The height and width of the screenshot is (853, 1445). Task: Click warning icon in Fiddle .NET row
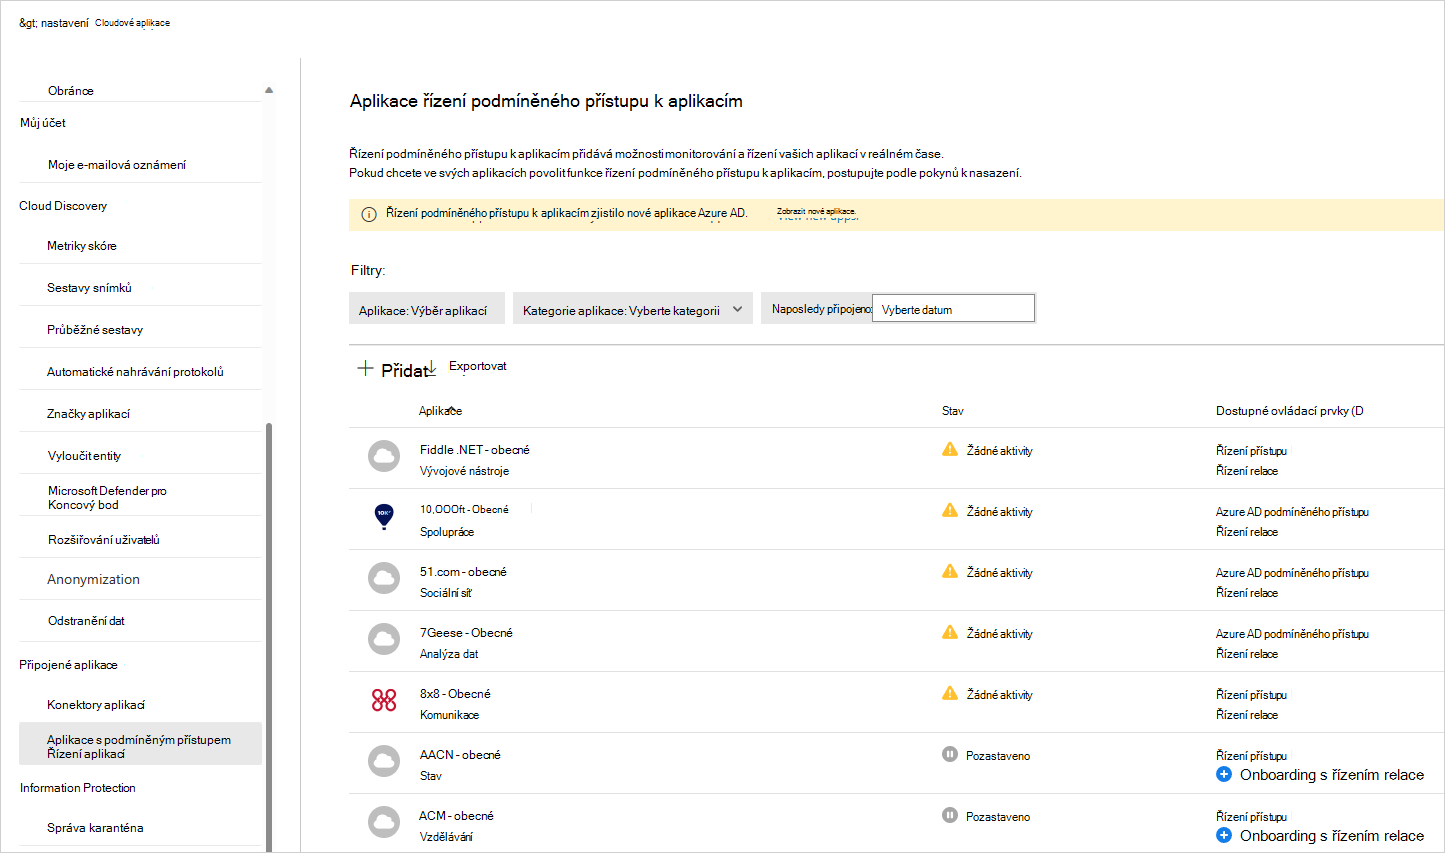(x=950, y=449)
